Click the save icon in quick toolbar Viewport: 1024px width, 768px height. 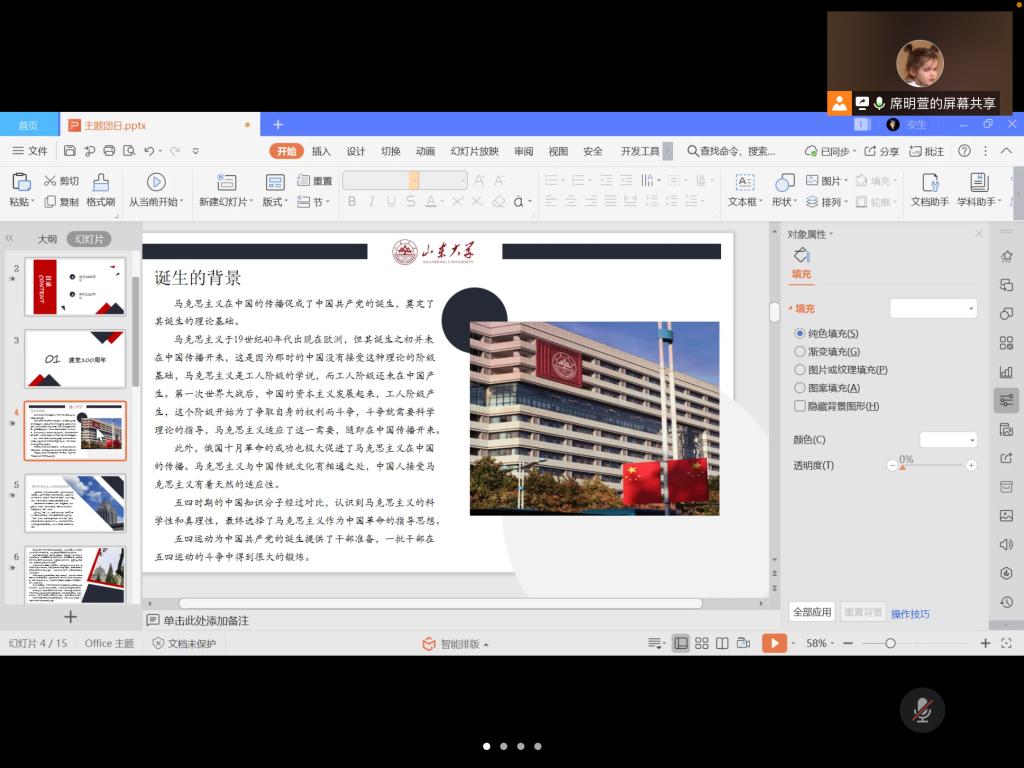[70, 151]
